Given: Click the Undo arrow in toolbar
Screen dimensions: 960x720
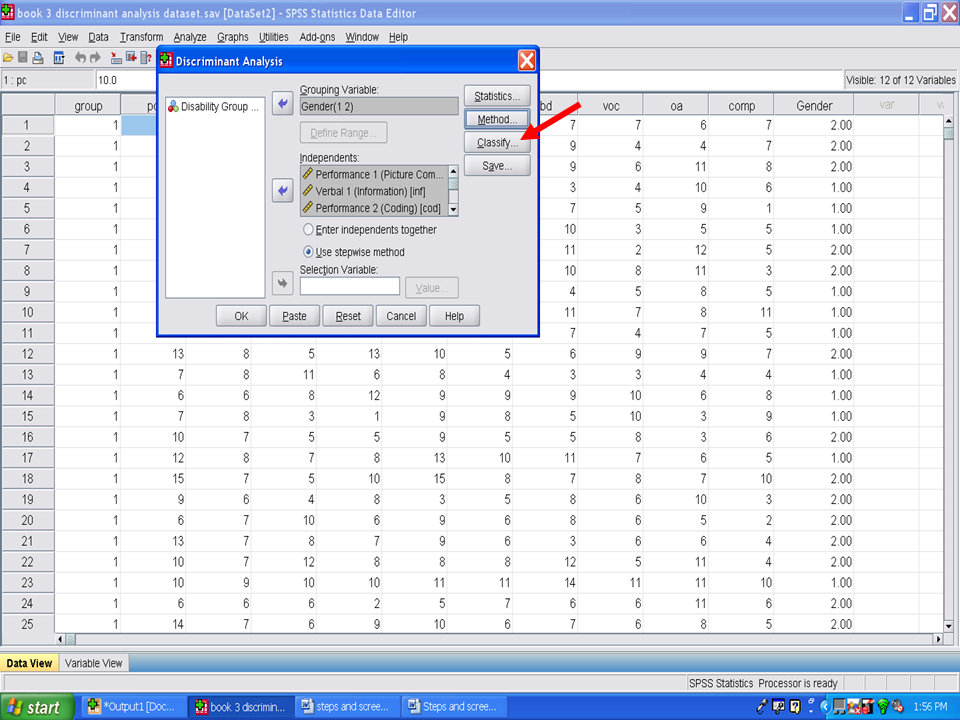Looking at the screenshot, I should (x=81, y=58).
